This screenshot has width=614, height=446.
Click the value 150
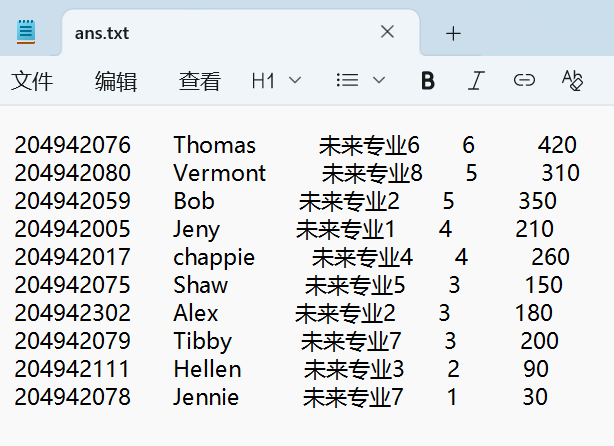[x=544, y=285]
